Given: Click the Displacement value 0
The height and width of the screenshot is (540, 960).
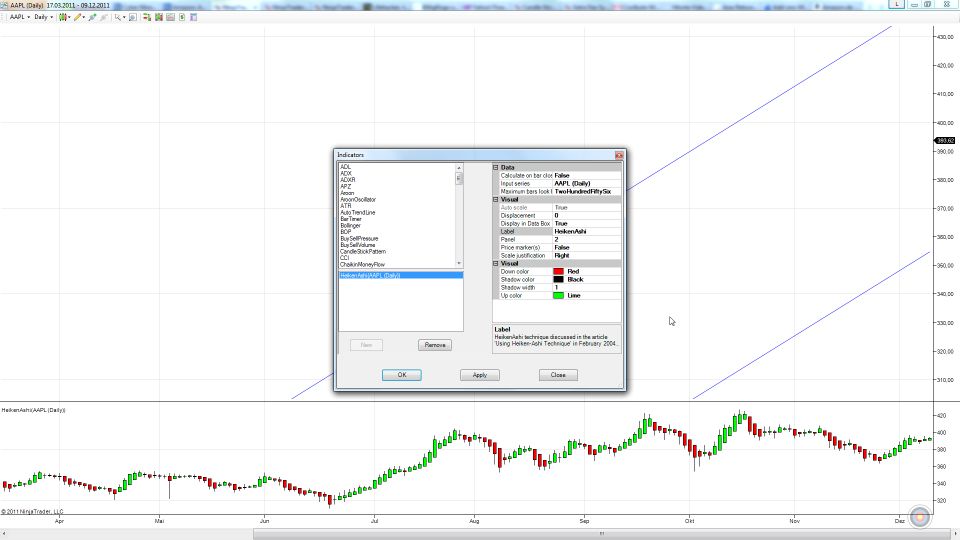Looking at the screenshot, I should (x=587, y=216).
